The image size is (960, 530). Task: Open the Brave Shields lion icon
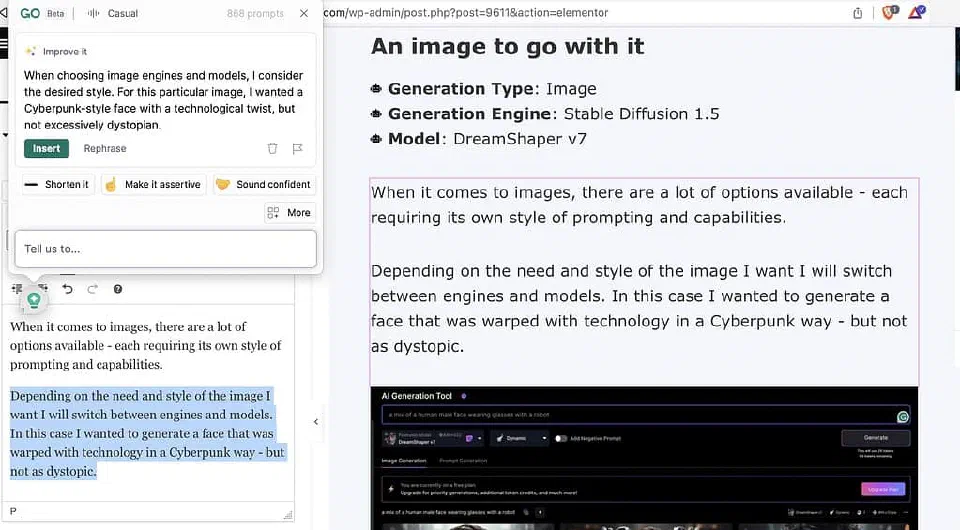click(x=889, y=12)
